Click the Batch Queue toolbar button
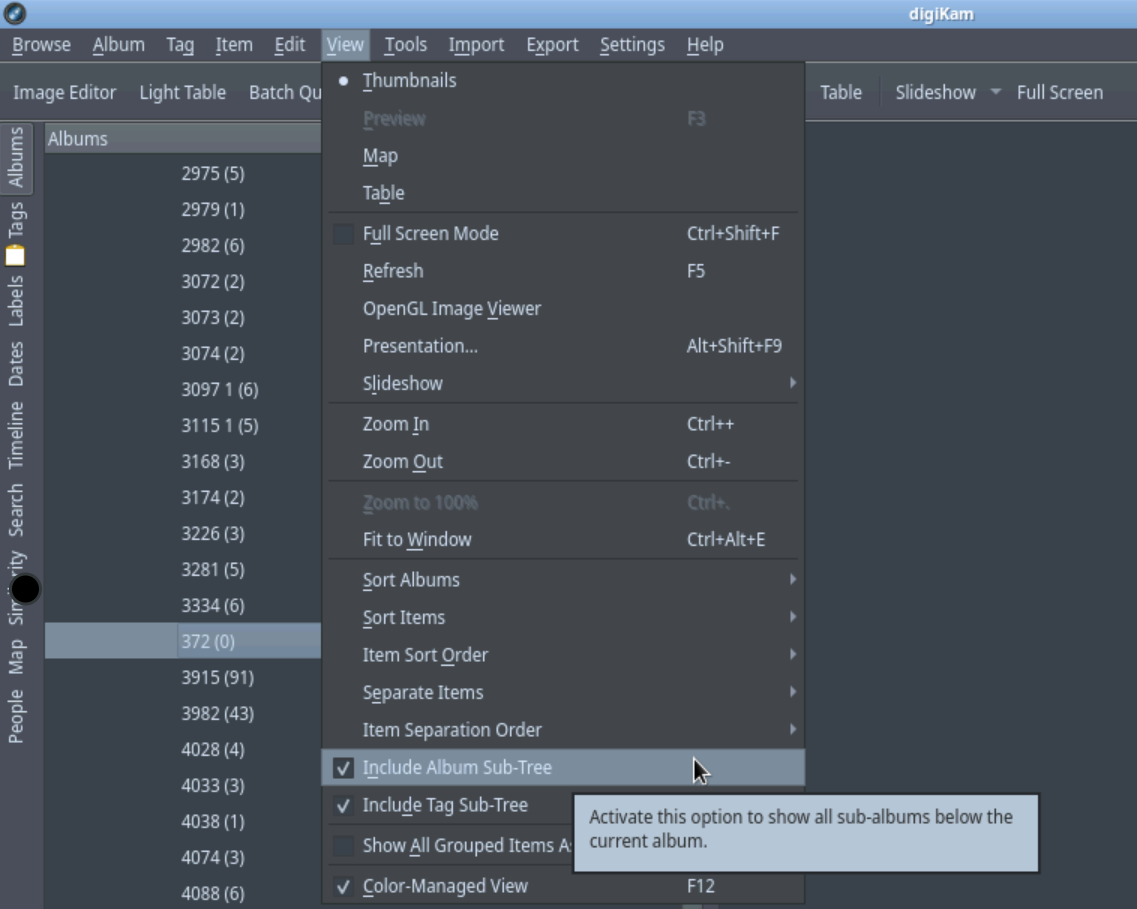Screen dimensions: 1137x909 (285, 92)
